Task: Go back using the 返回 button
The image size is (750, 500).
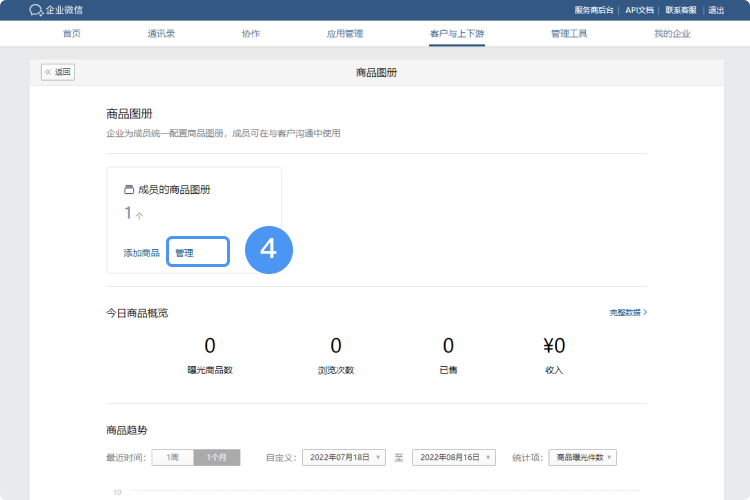Action: tap(58, 72)
